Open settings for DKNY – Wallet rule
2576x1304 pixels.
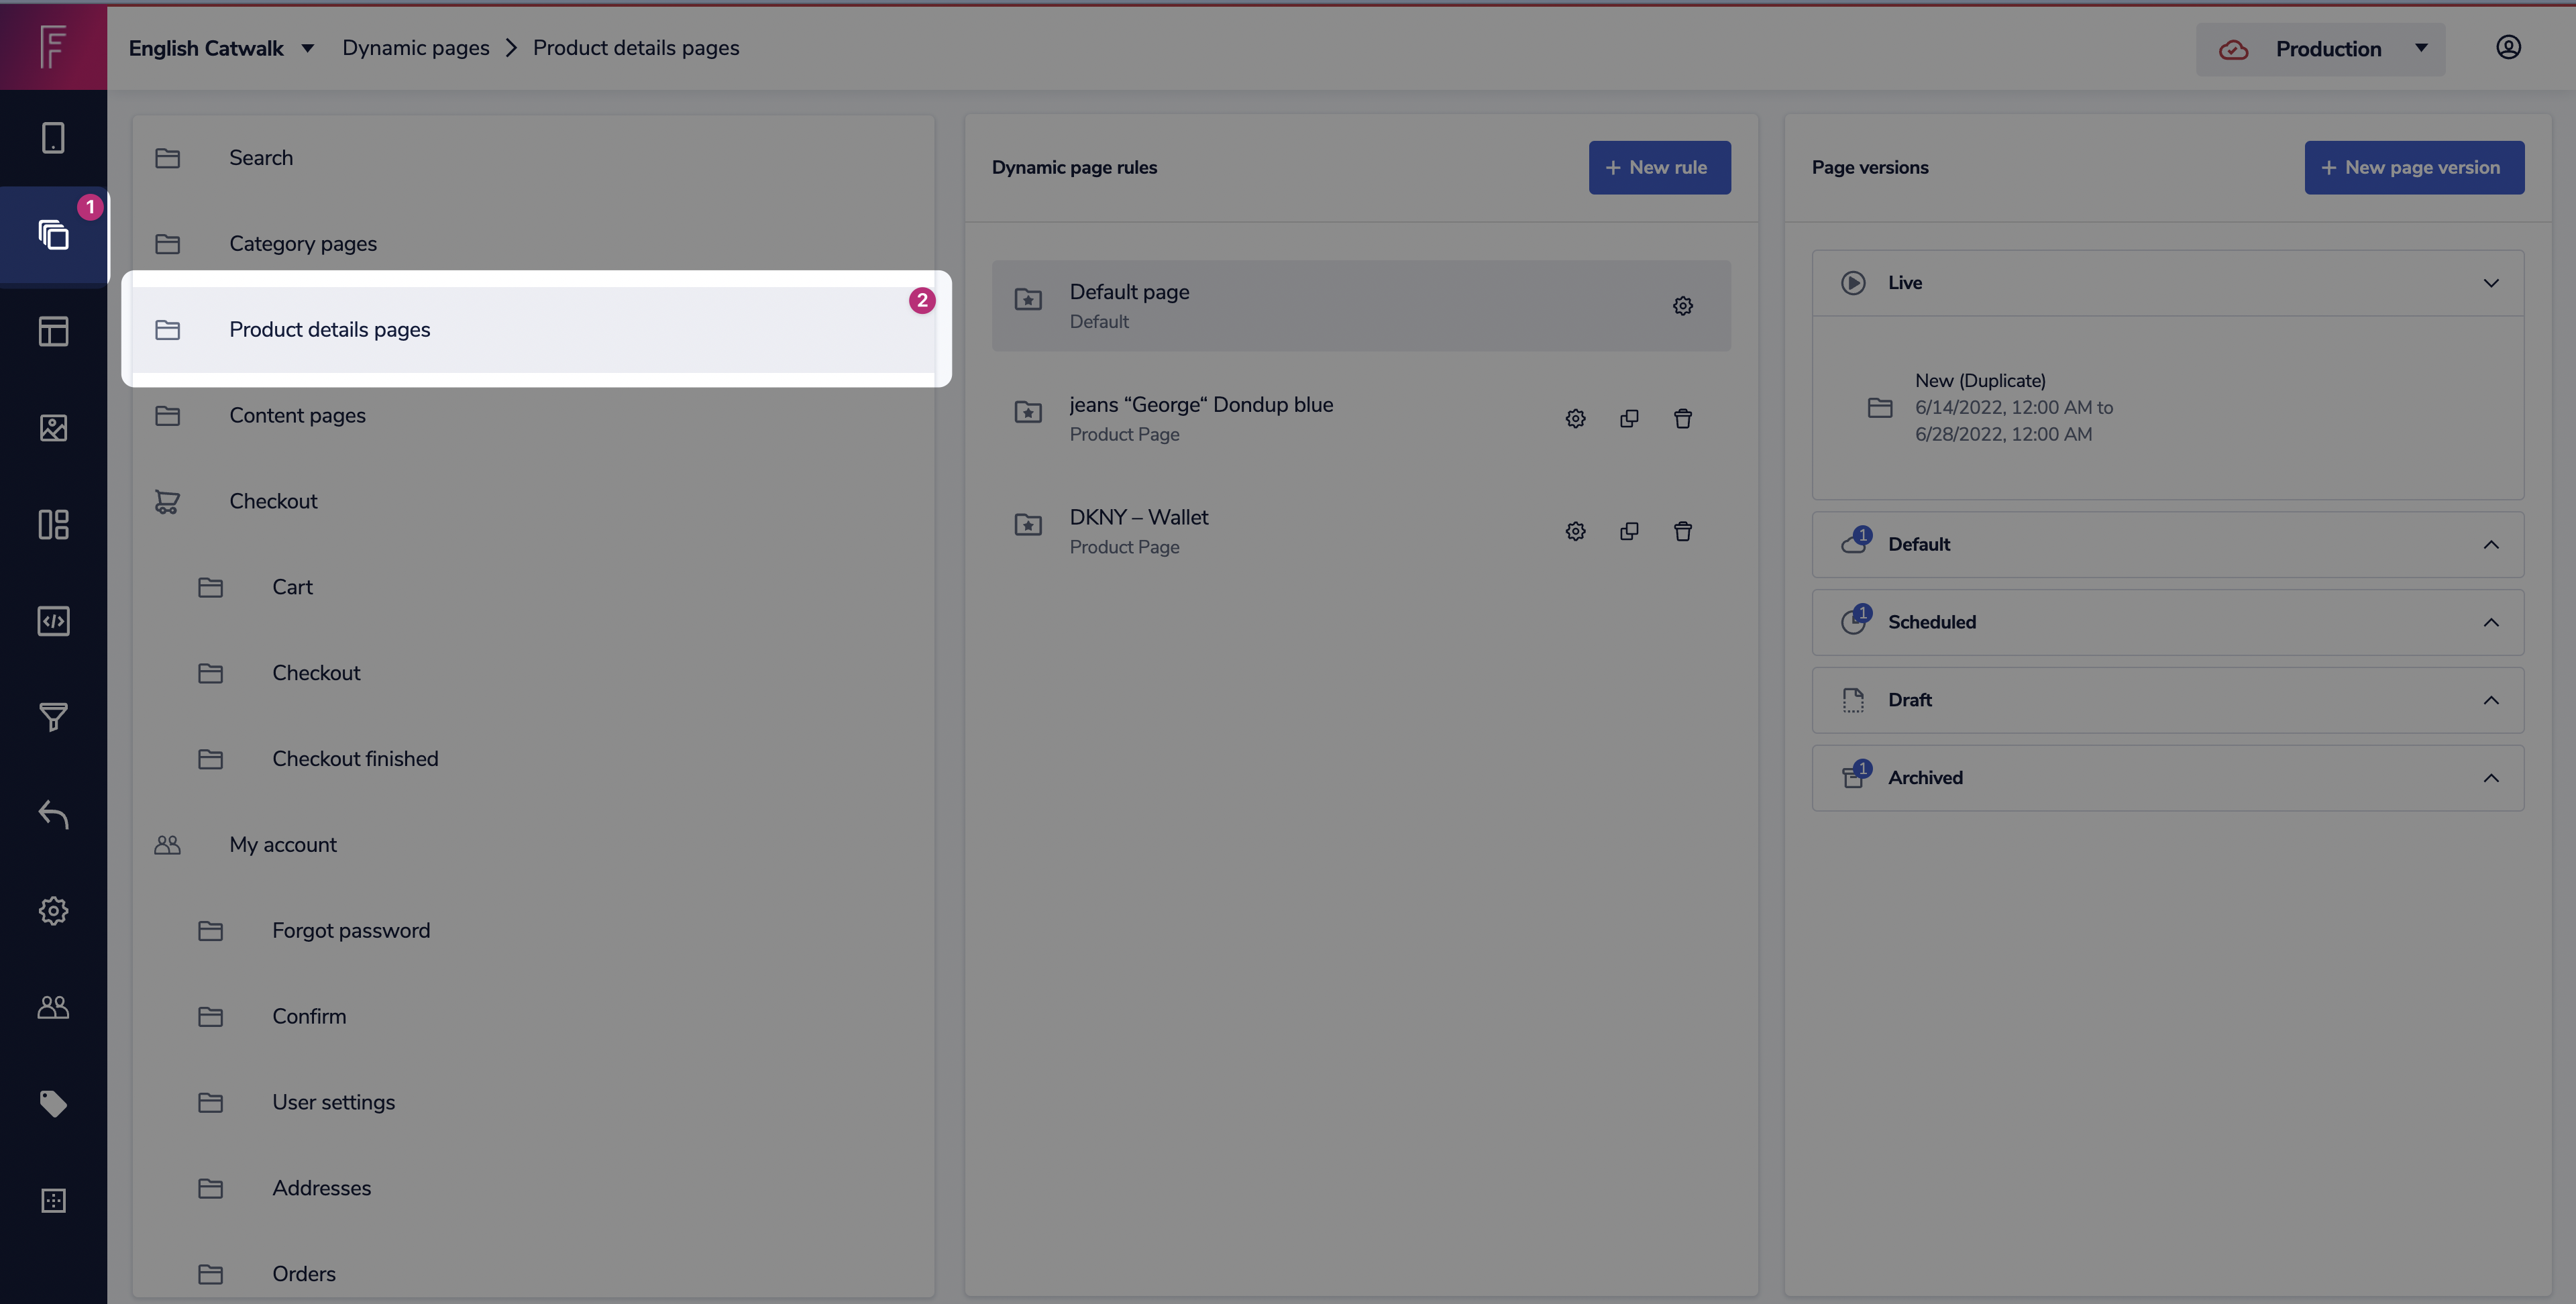coord(1575,531)
